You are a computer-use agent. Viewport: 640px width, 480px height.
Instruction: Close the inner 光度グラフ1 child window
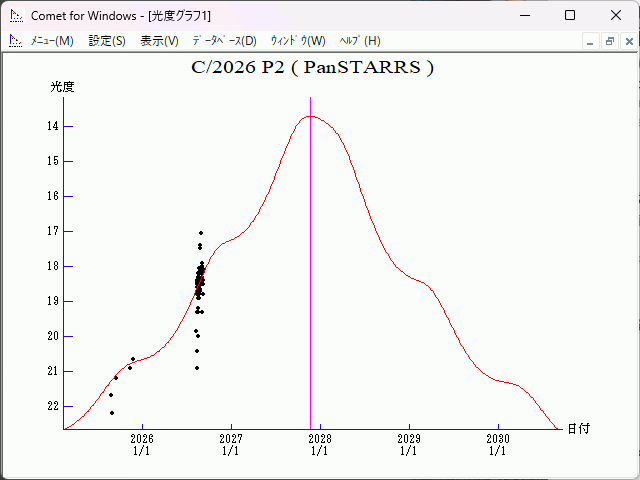click(x=629, y=41)
